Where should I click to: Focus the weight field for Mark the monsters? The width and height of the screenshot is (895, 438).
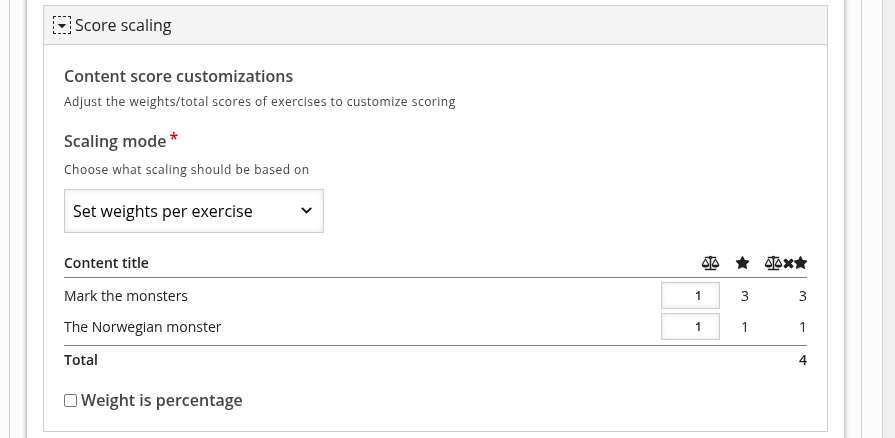[690, 295]
